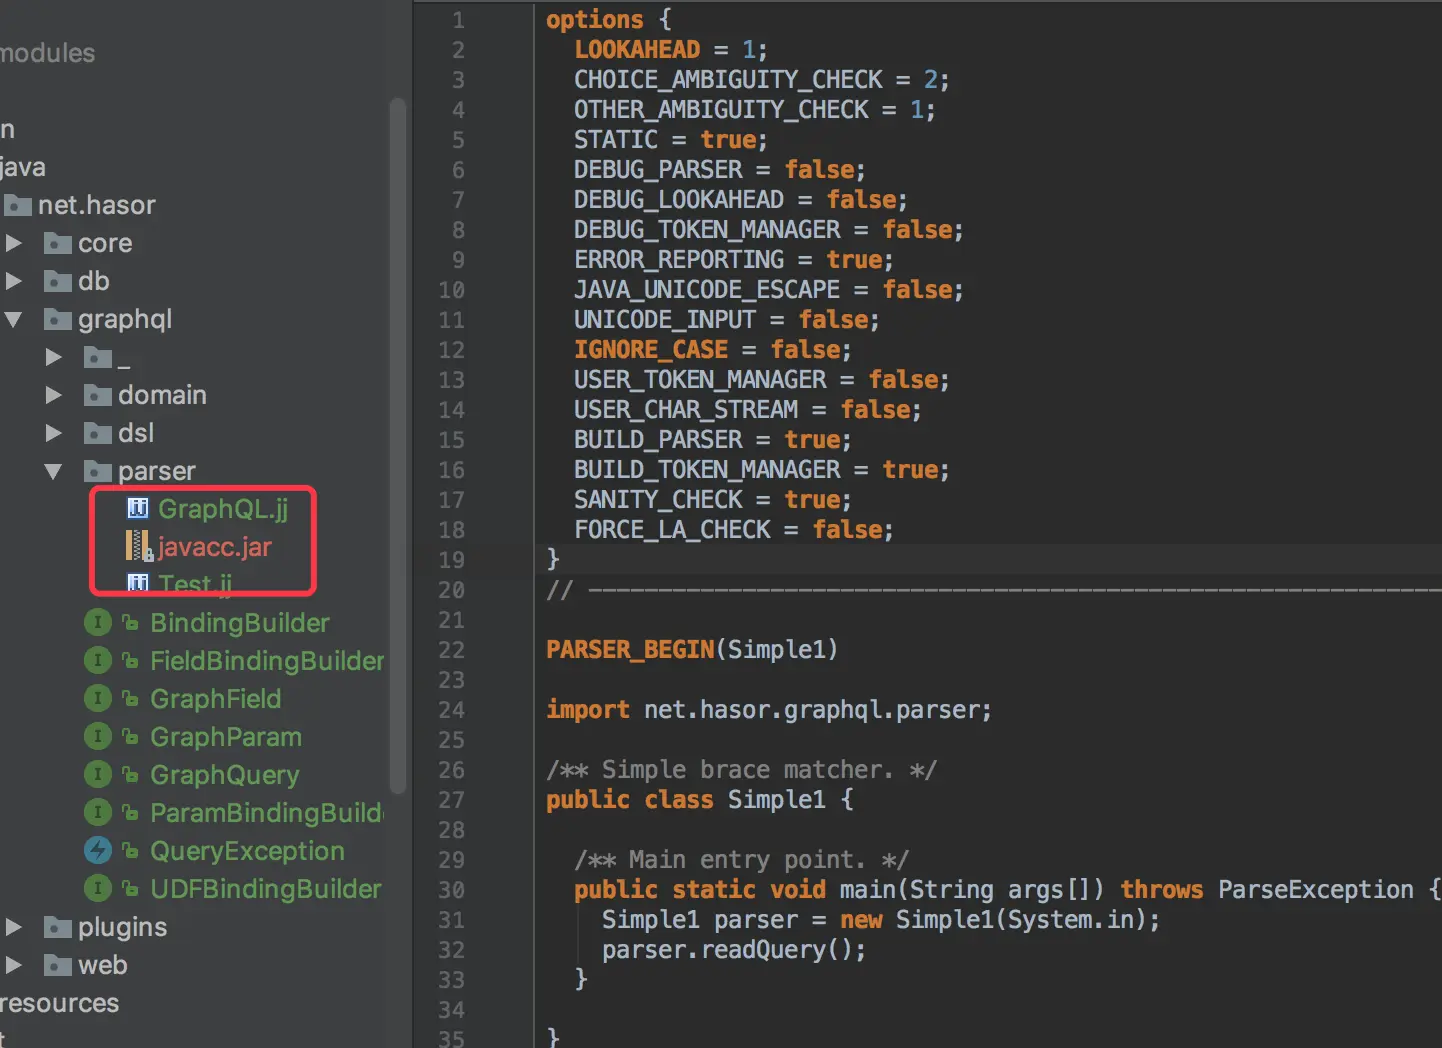Image resolution: width=1442 pixels, height=1048 pixels.
Task: Select FieldBindingBuilder in the project tree
Action: tap(267, 661)
